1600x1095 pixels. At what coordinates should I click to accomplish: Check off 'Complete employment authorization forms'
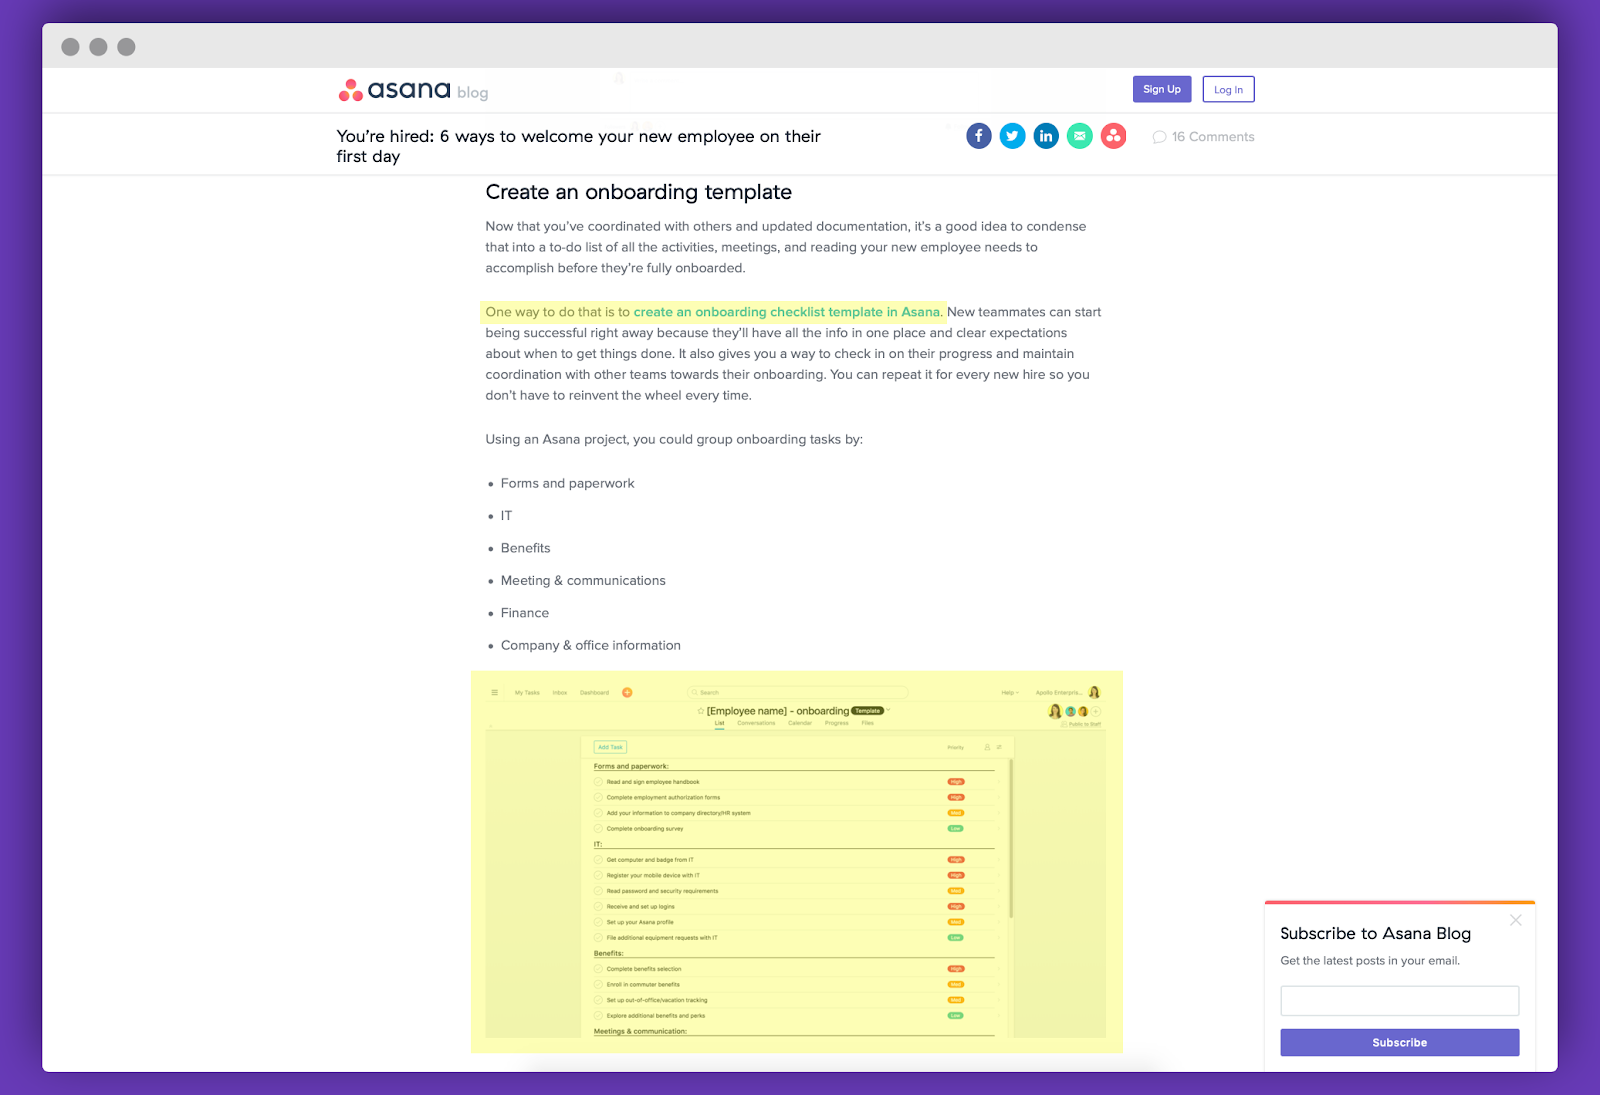click(599, 797)
